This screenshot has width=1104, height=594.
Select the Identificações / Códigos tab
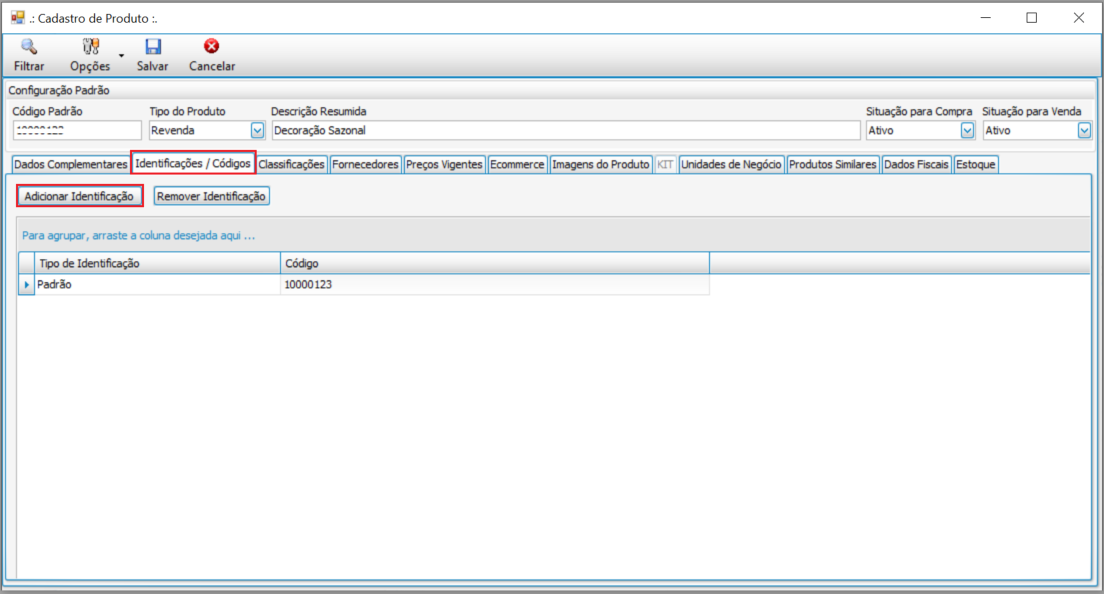pyautogui.click(x=193, y=163)
